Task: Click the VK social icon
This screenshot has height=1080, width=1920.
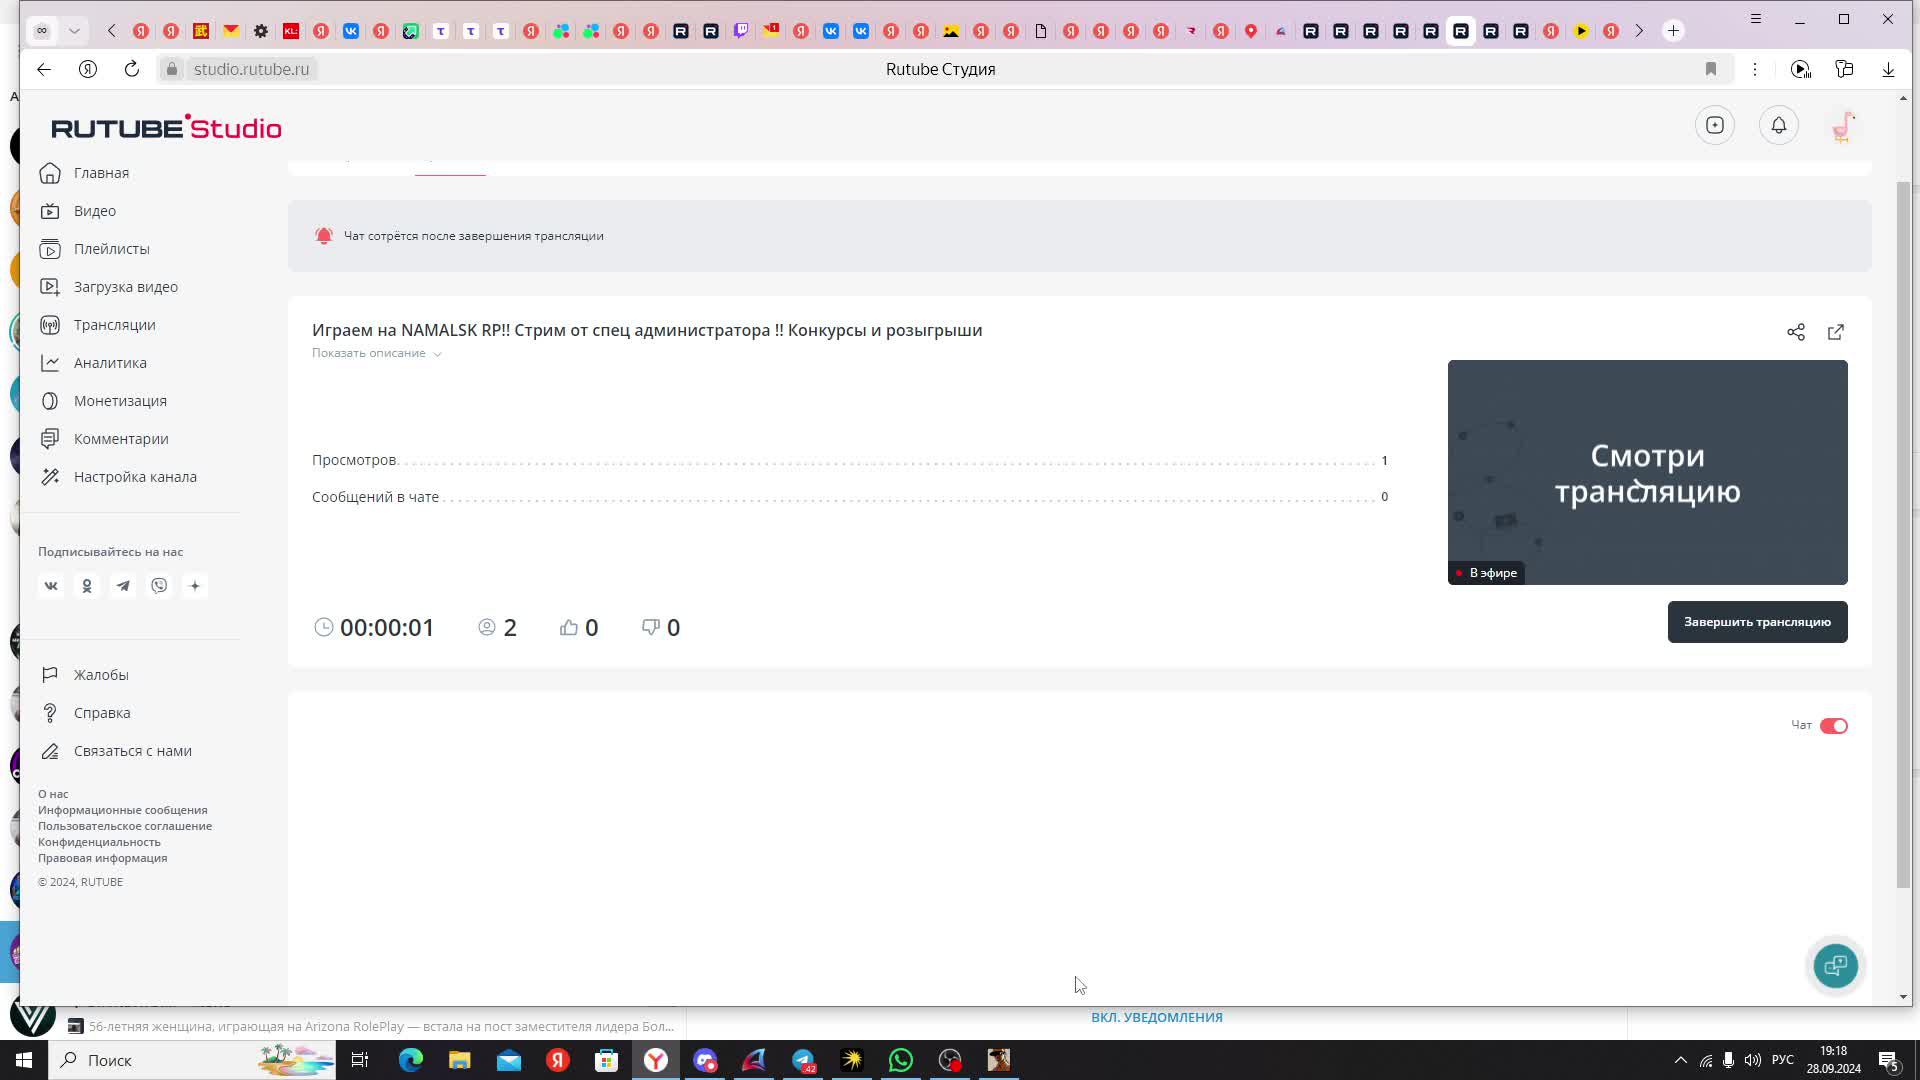Action: [x=51, y=586]
